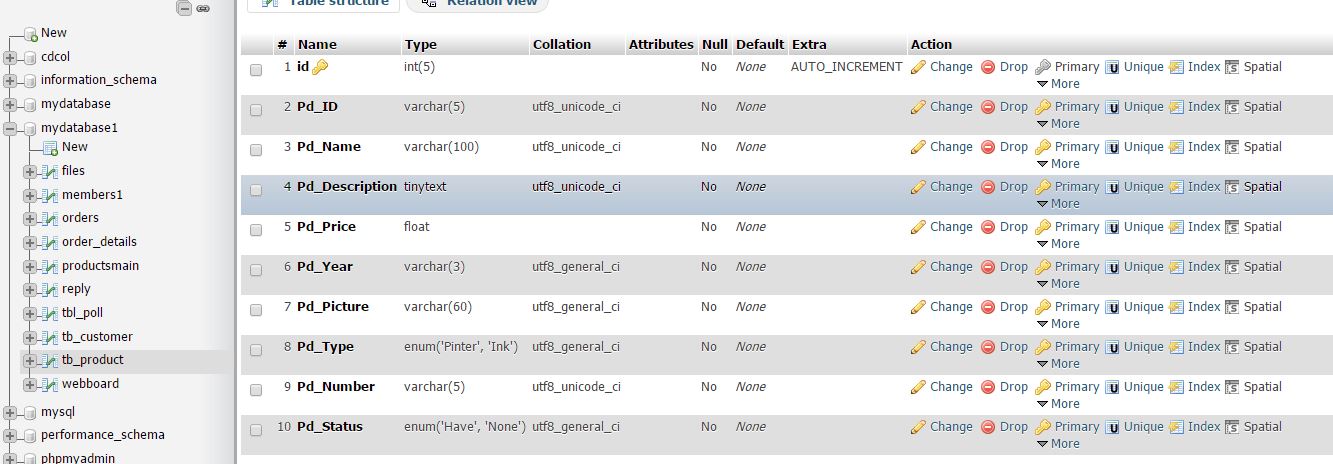Click the Primary key icon for Pd_Year
1333x464 pixels.
[1042, 267]
